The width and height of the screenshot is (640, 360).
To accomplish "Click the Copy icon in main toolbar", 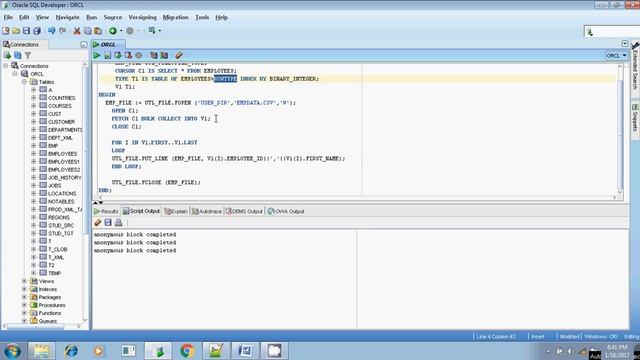I will coord(87,31).
